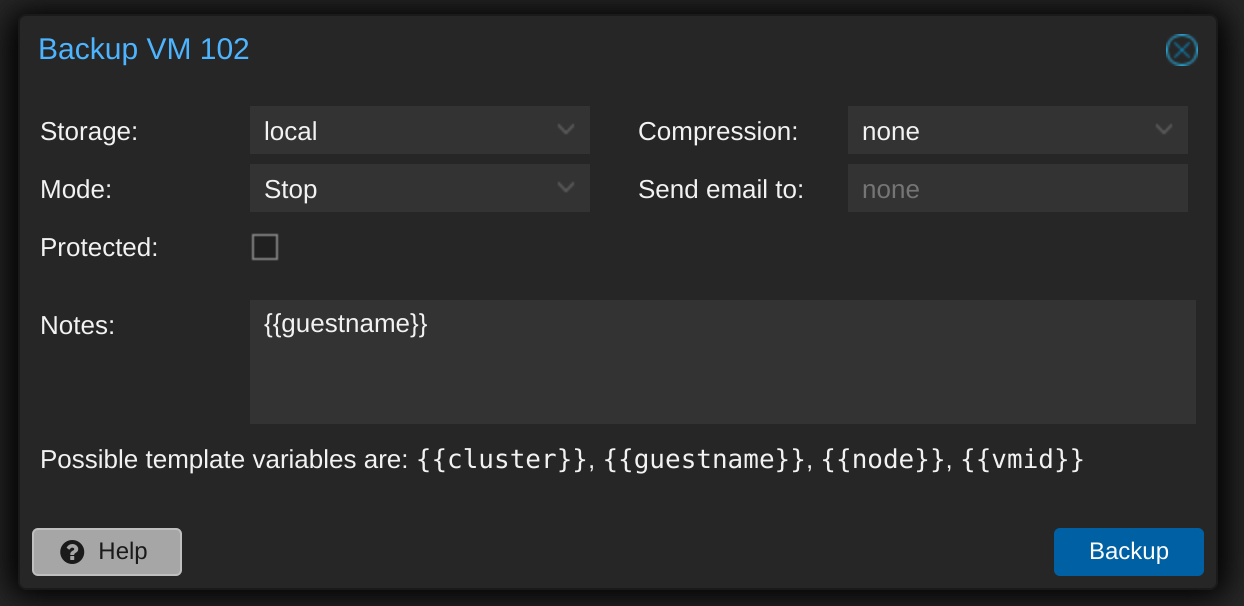Focus the Send email to field
Viewport: 1244px width, 606px height.
click(1018, 188)
